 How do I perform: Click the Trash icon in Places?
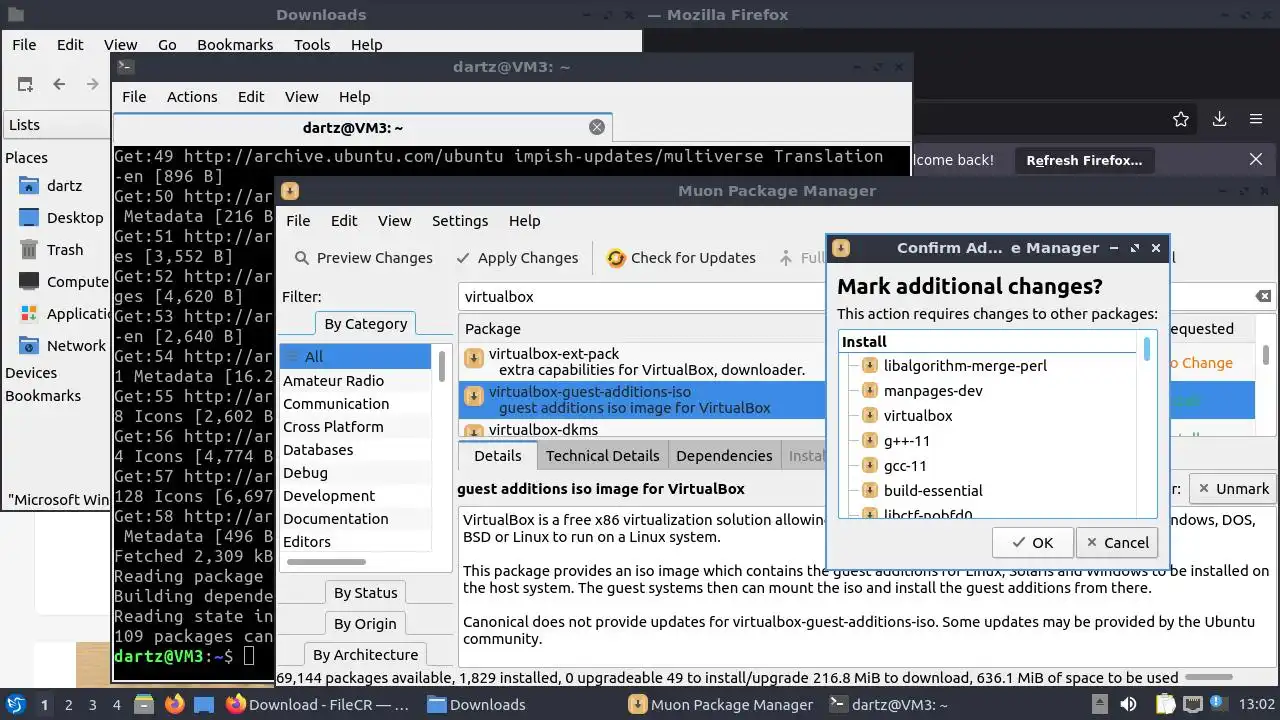click(x=29, y=250)
